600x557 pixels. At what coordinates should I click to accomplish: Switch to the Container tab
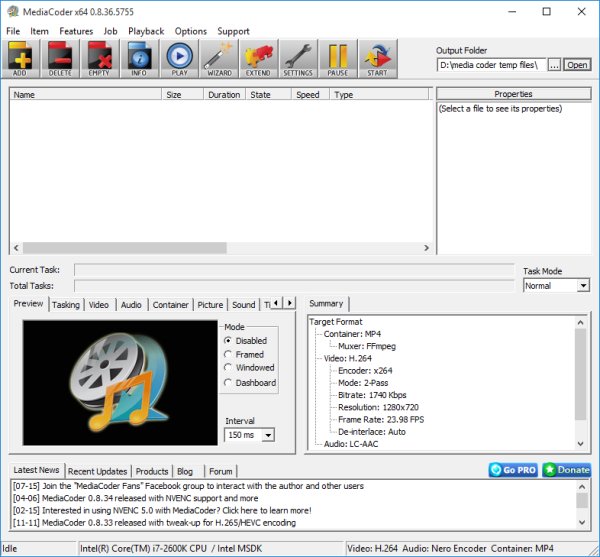170,305
